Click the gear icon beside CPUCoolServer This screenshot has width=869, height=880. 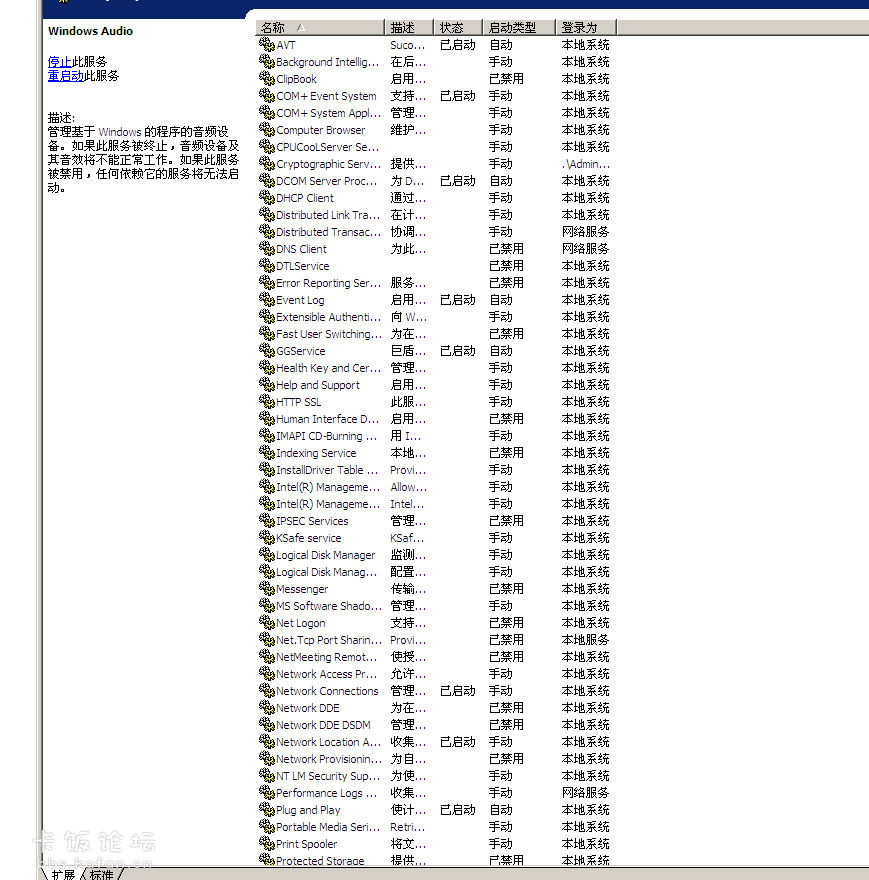[267, 146]
